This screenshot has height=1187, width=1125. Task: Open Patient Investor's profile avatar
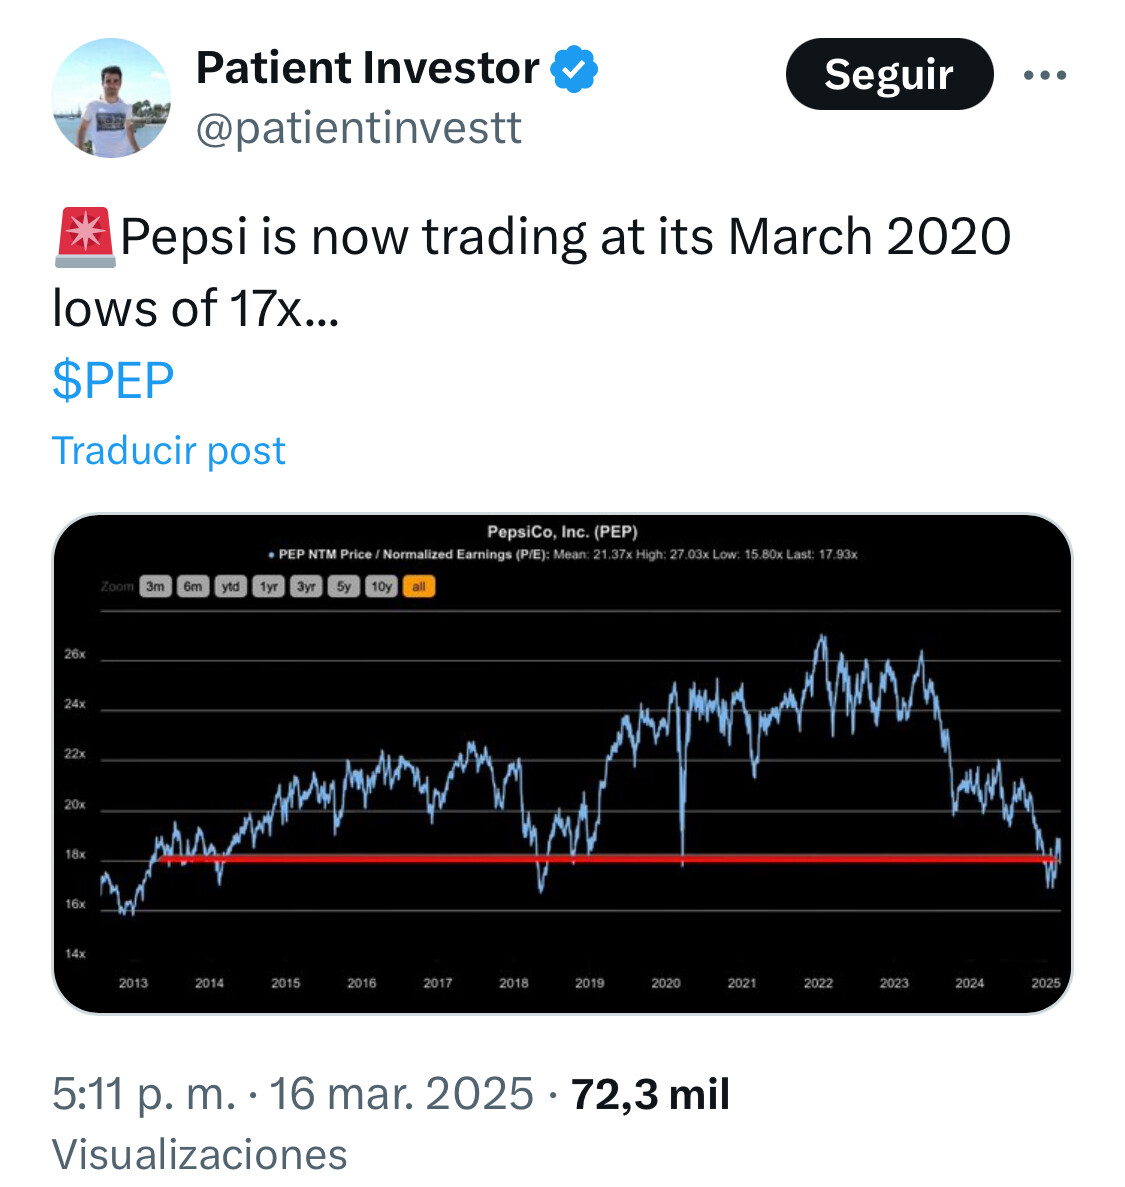click(x=111, y=98)
